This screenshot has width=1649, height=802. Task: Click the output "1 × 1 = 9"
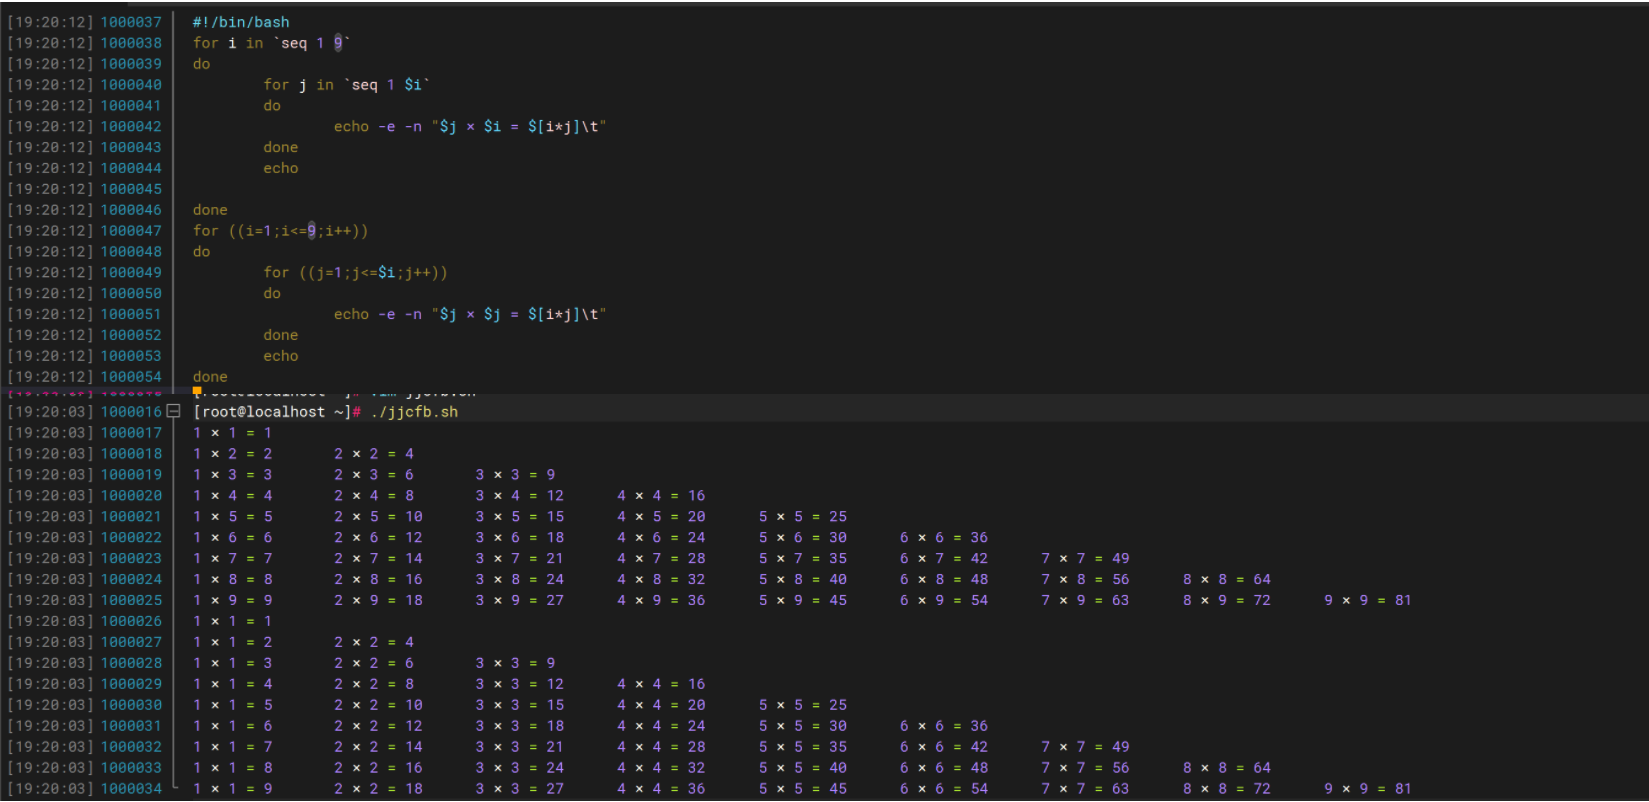click(x=233, y=789)
